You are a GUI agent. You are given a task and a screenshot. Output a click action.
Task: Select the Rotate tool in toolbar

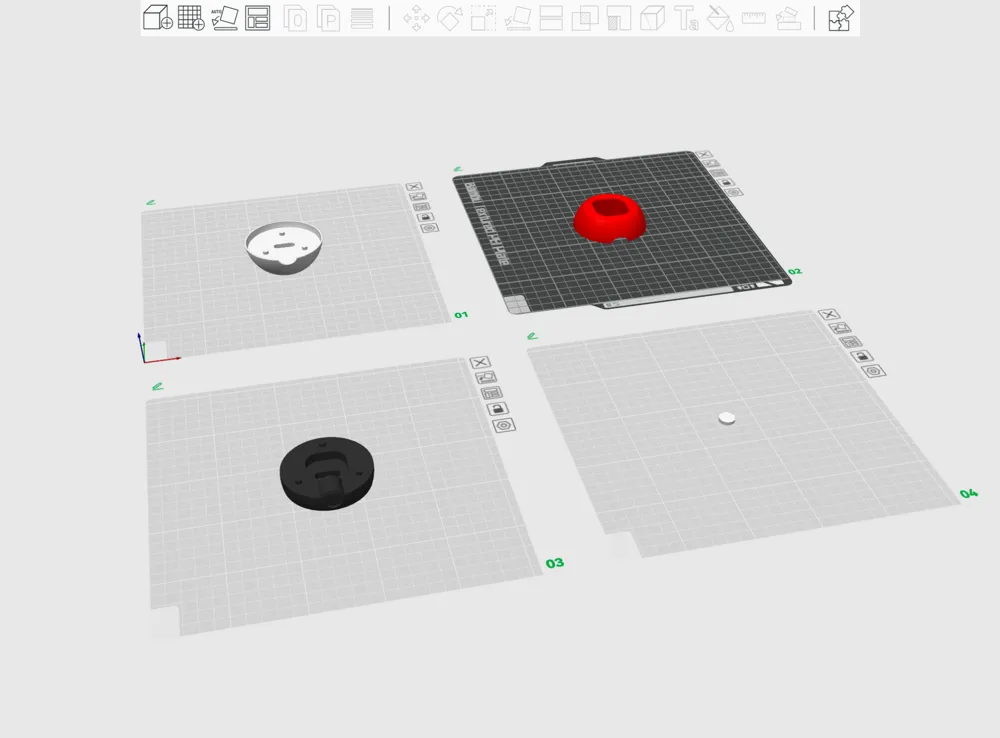[x=450, y=18]
